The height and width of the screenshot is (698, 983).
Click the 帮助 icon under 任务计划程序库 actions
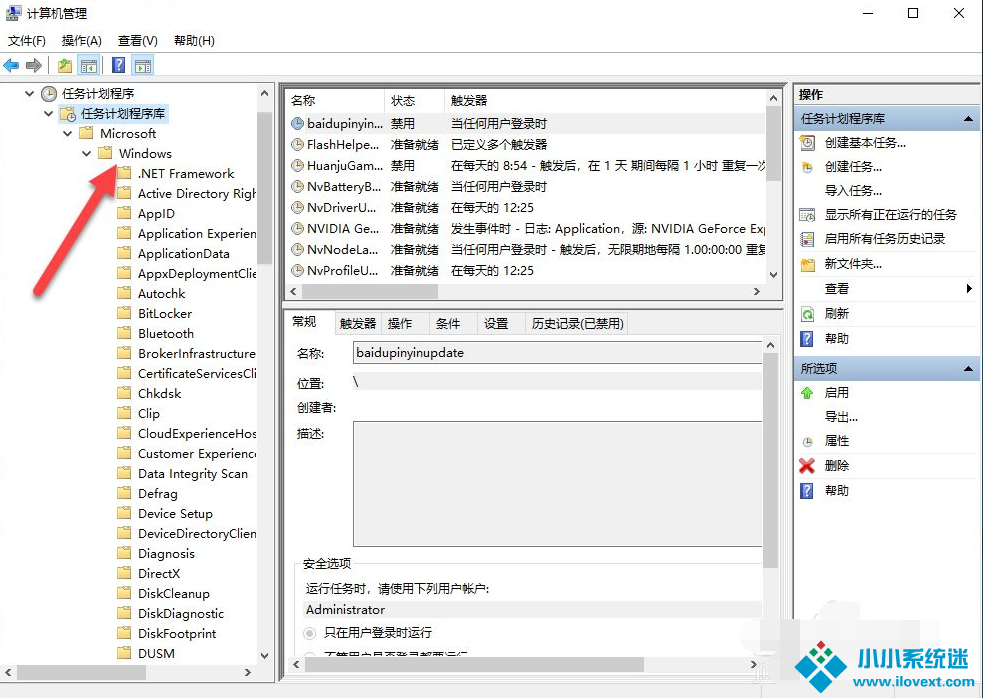tap(807, 339)
